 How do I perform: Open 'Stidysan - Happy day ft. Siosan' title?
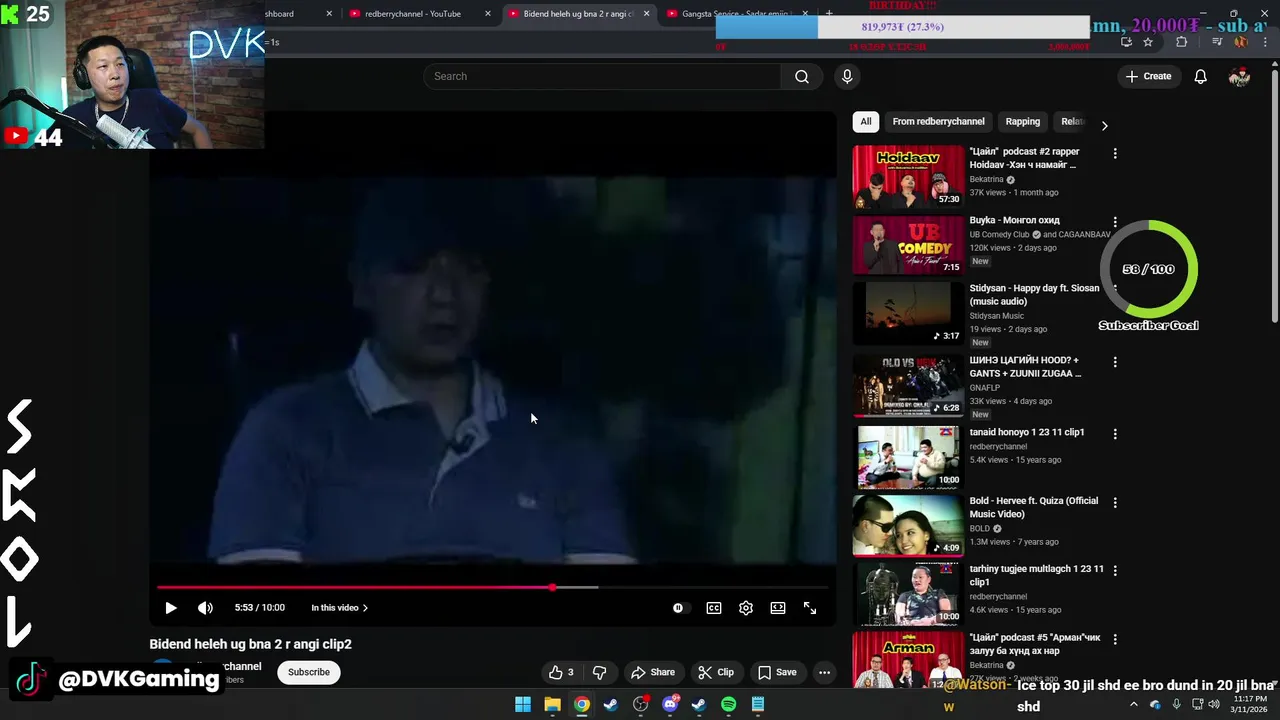click(x=1034, y=295)
